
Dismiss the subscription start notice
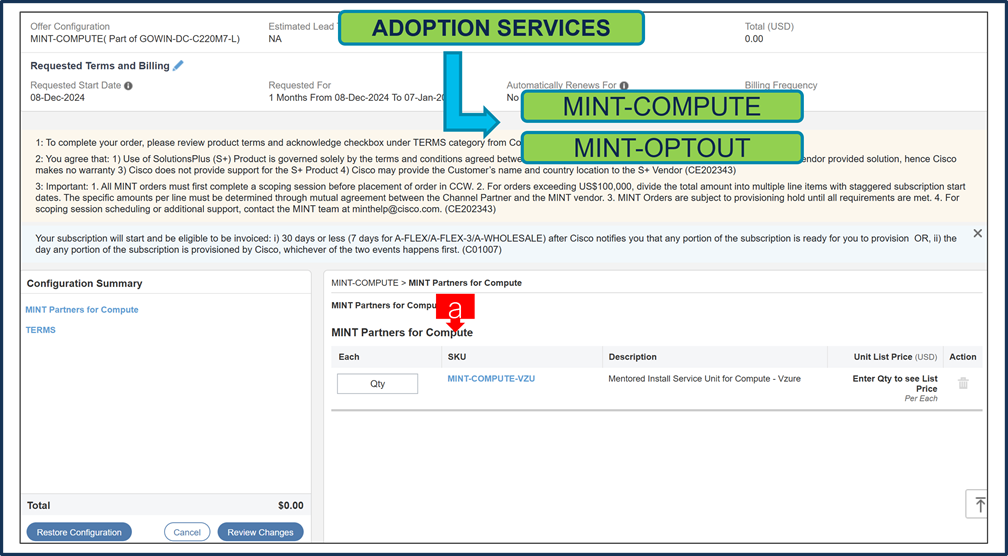pyautogui.click(x=978, y=233)
